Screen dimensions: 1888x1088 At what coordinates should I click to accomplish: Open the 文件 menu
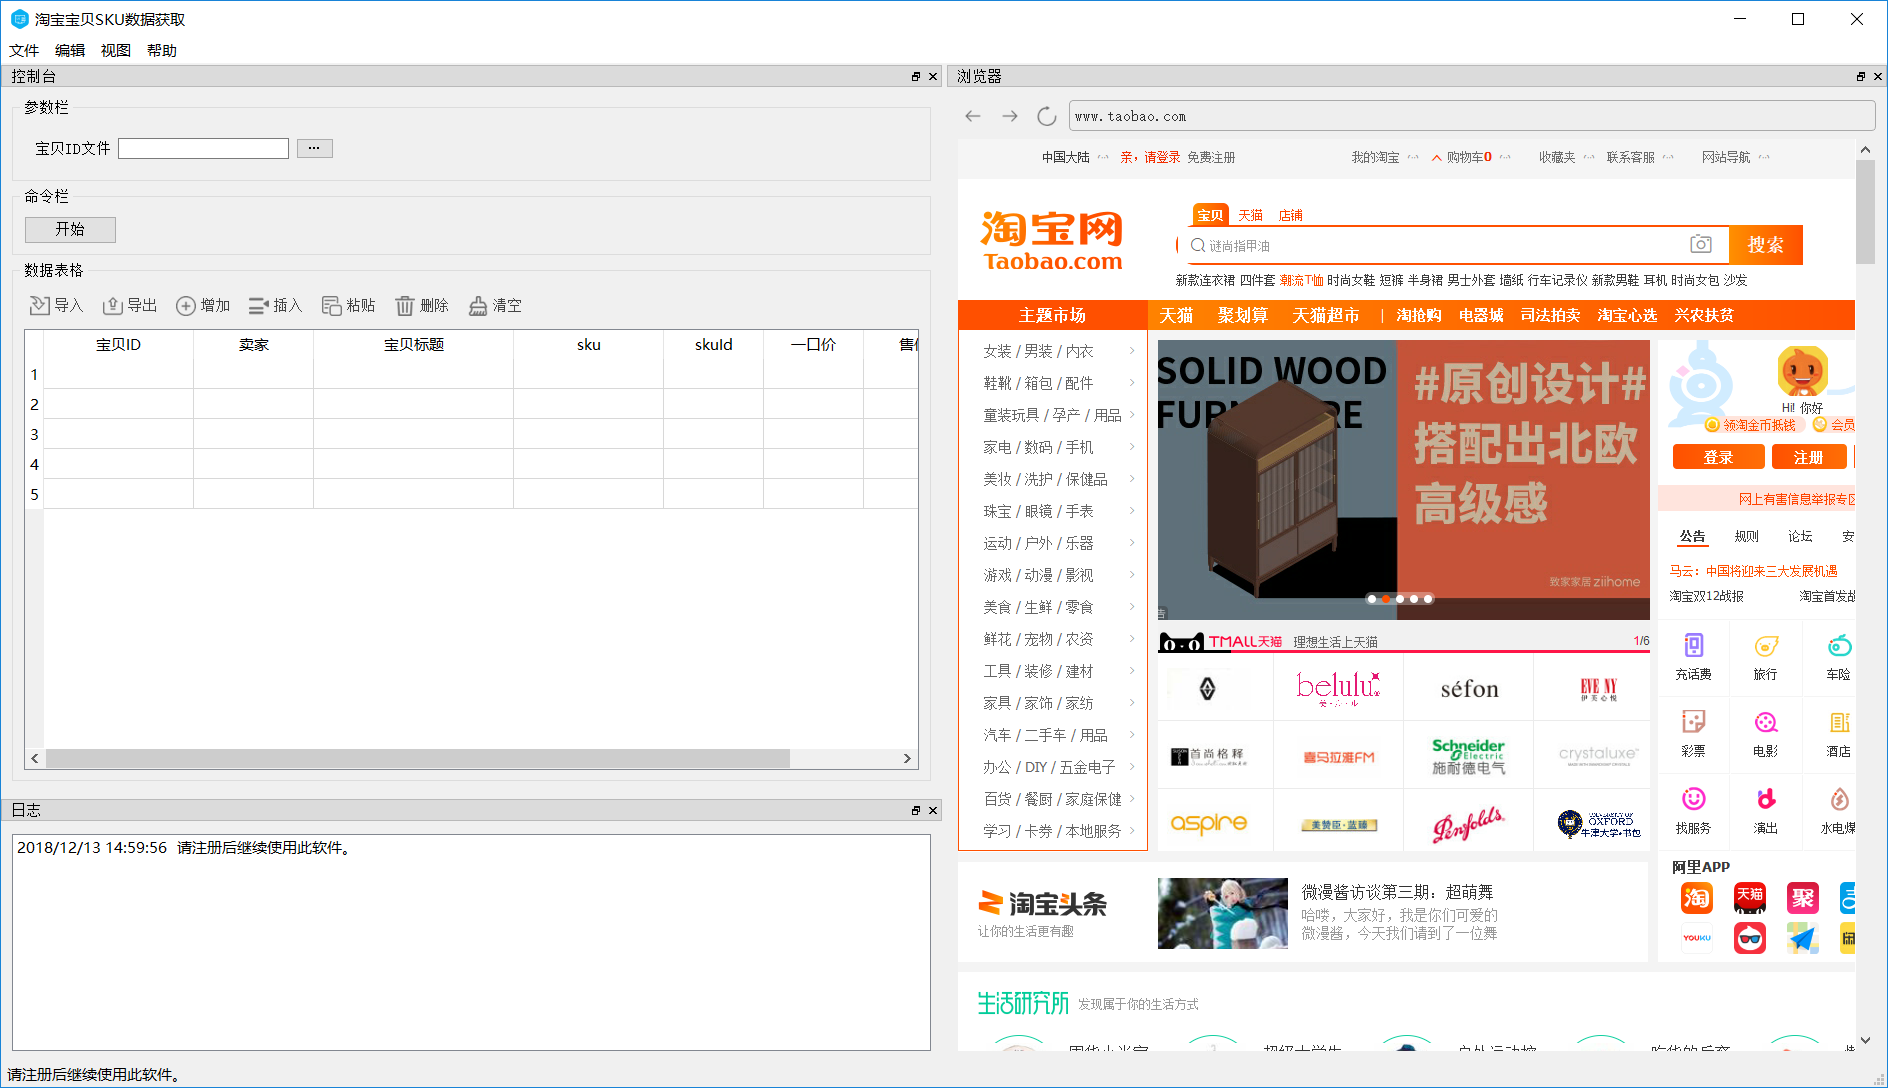(x=24, y=50)
